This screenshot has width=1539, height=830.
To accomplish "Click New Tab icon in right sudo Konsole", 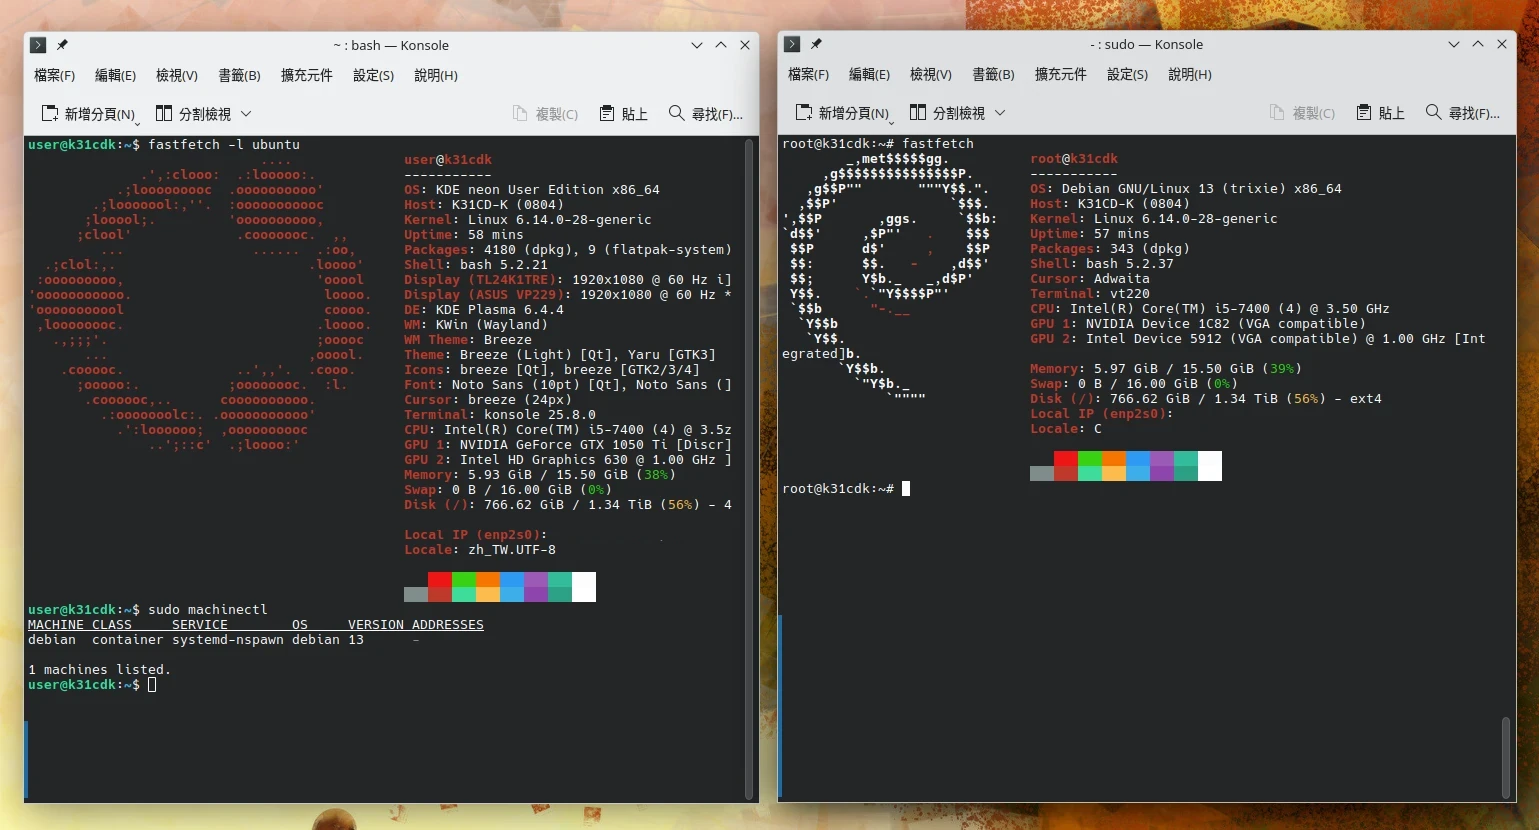I will click(x=804, y=112).
